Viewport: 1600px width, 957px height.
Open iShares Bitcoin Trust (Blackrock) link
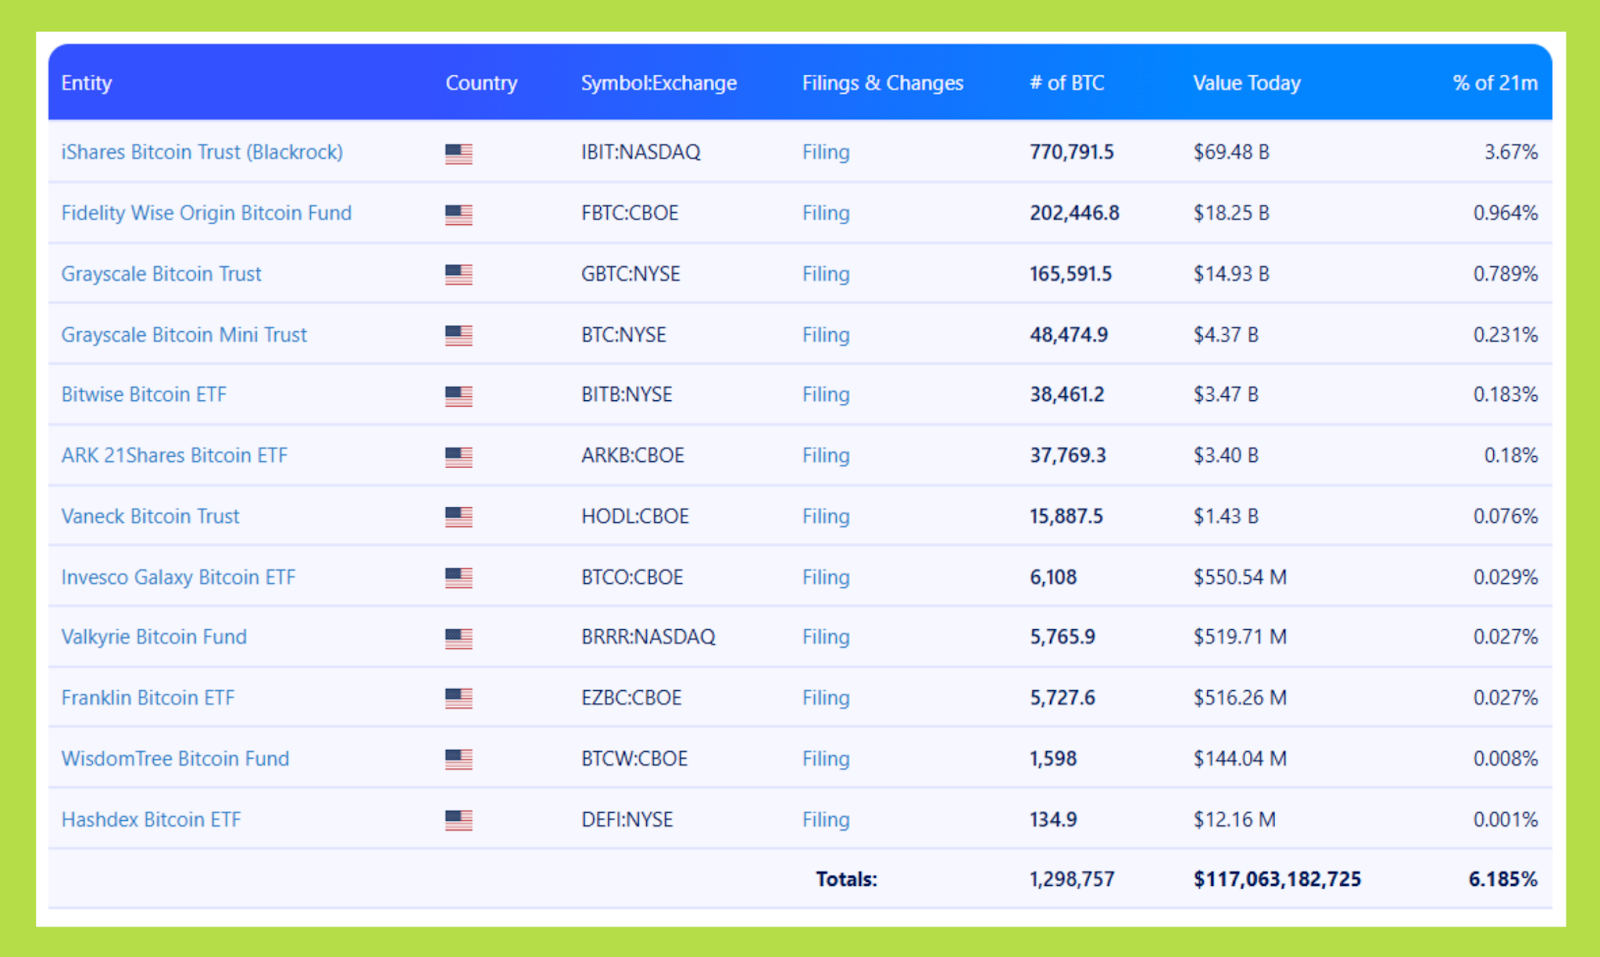(x=201, y=152)
